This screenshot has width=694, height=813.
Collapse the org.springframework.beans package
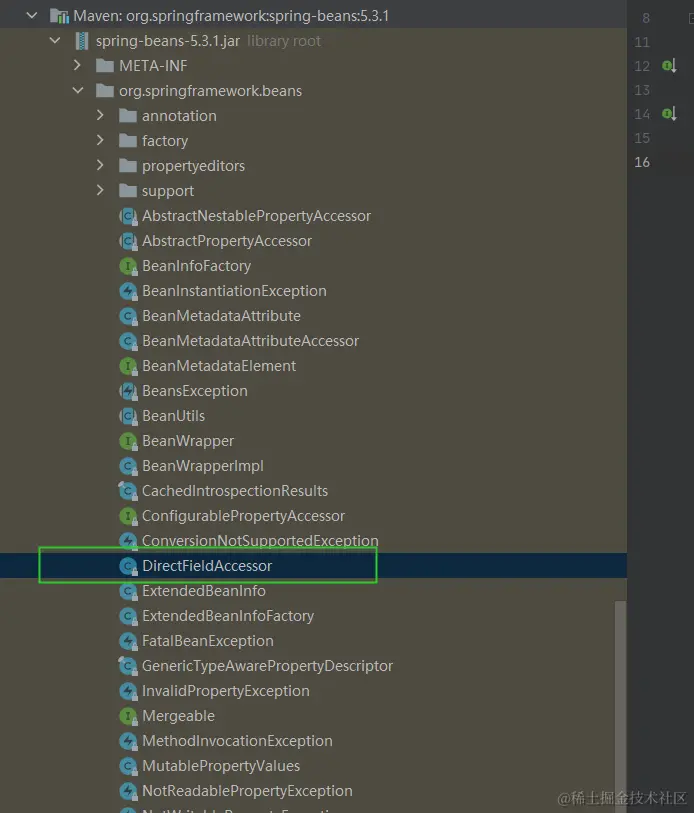coord(78,90)
